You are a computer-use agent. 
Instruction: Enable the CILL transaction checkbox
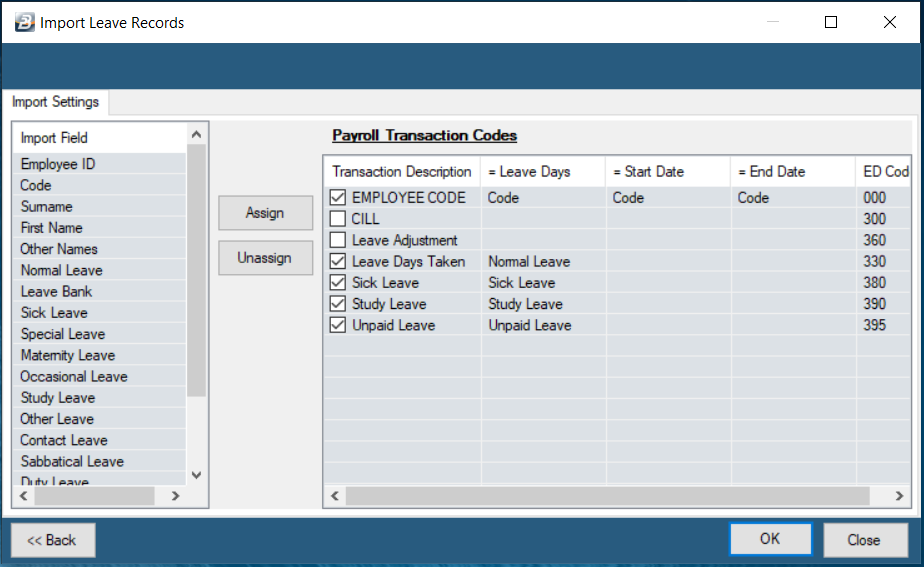tap(338, 219)
